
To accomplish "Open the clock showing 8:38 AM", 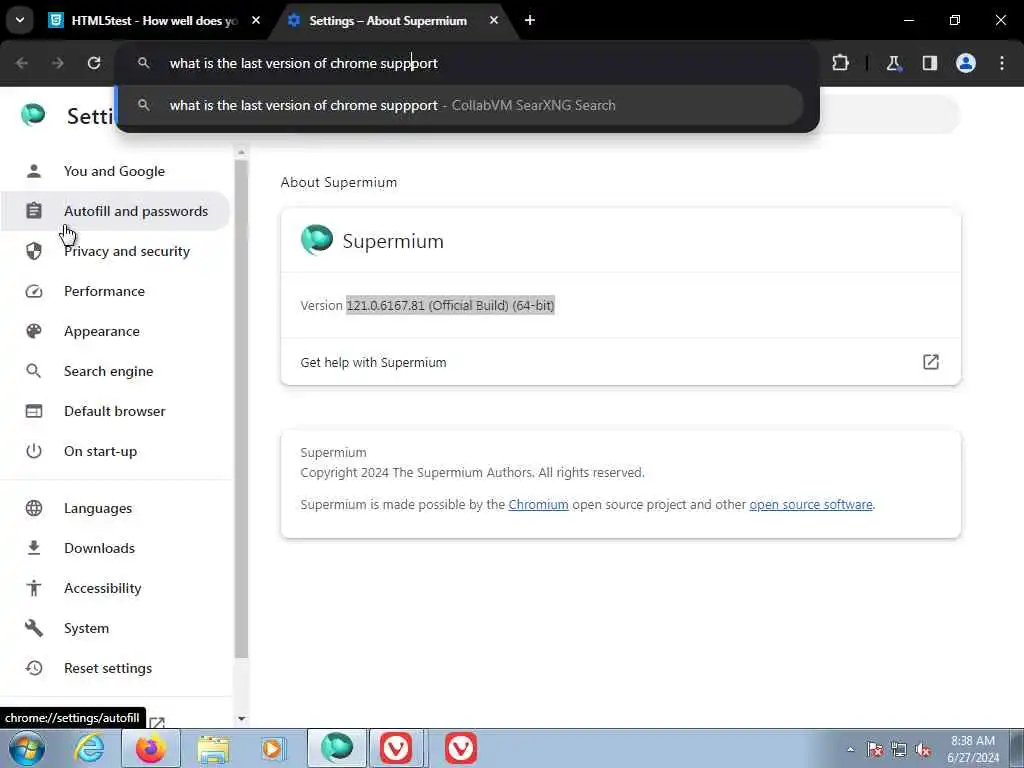I will coord(973,749).
